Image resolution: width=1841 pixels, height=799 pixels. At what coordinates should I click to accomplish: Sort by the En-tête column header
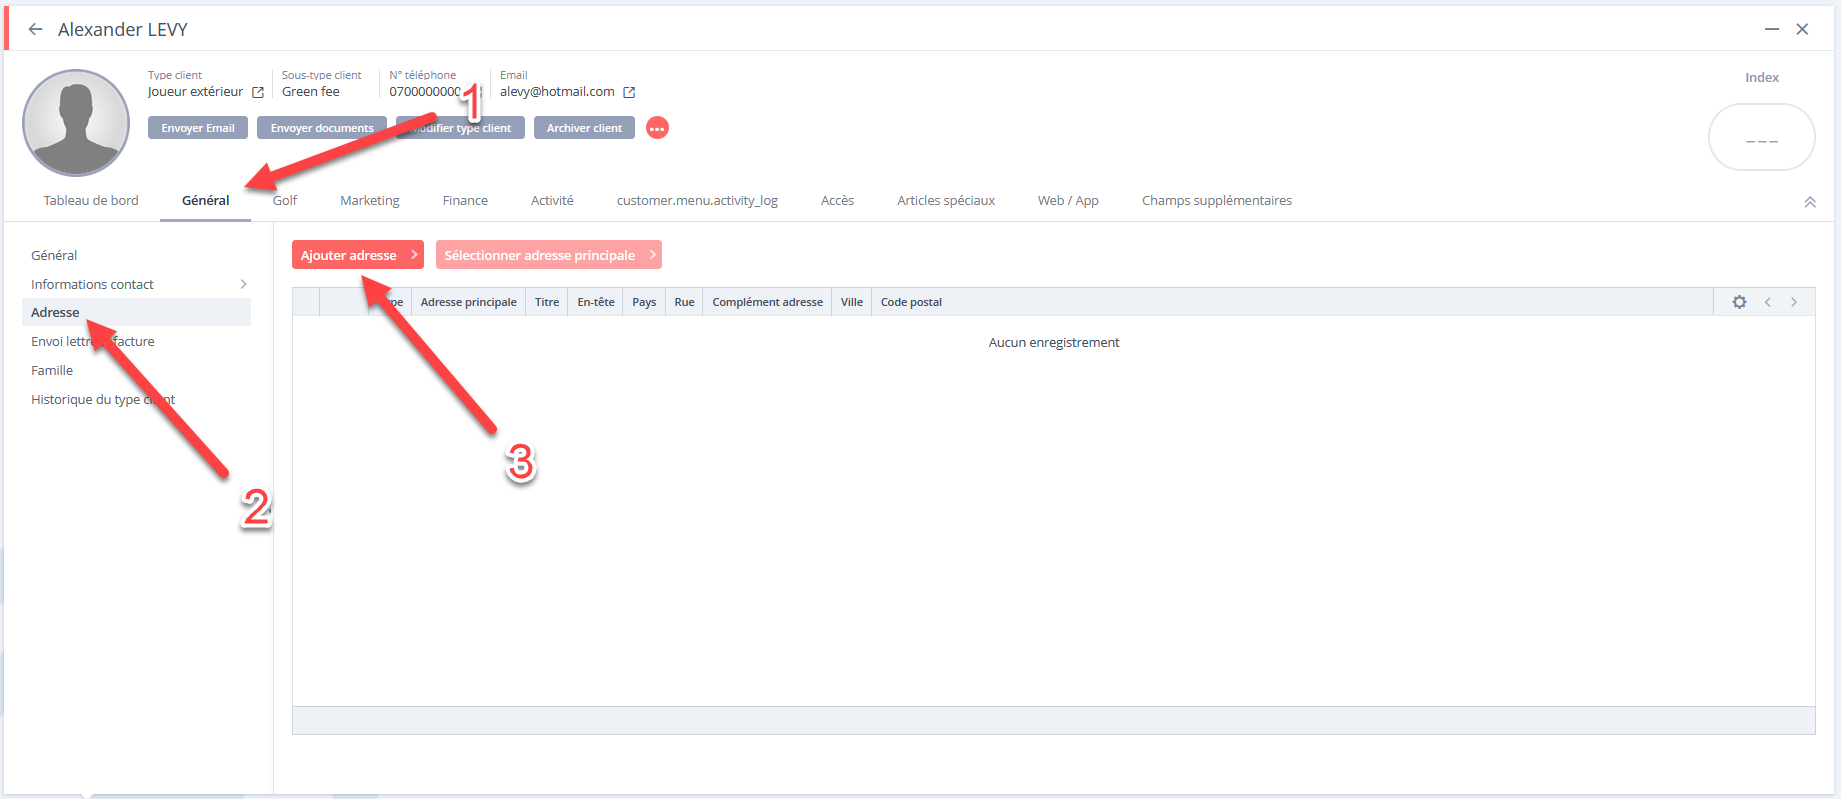click(596, 302)
